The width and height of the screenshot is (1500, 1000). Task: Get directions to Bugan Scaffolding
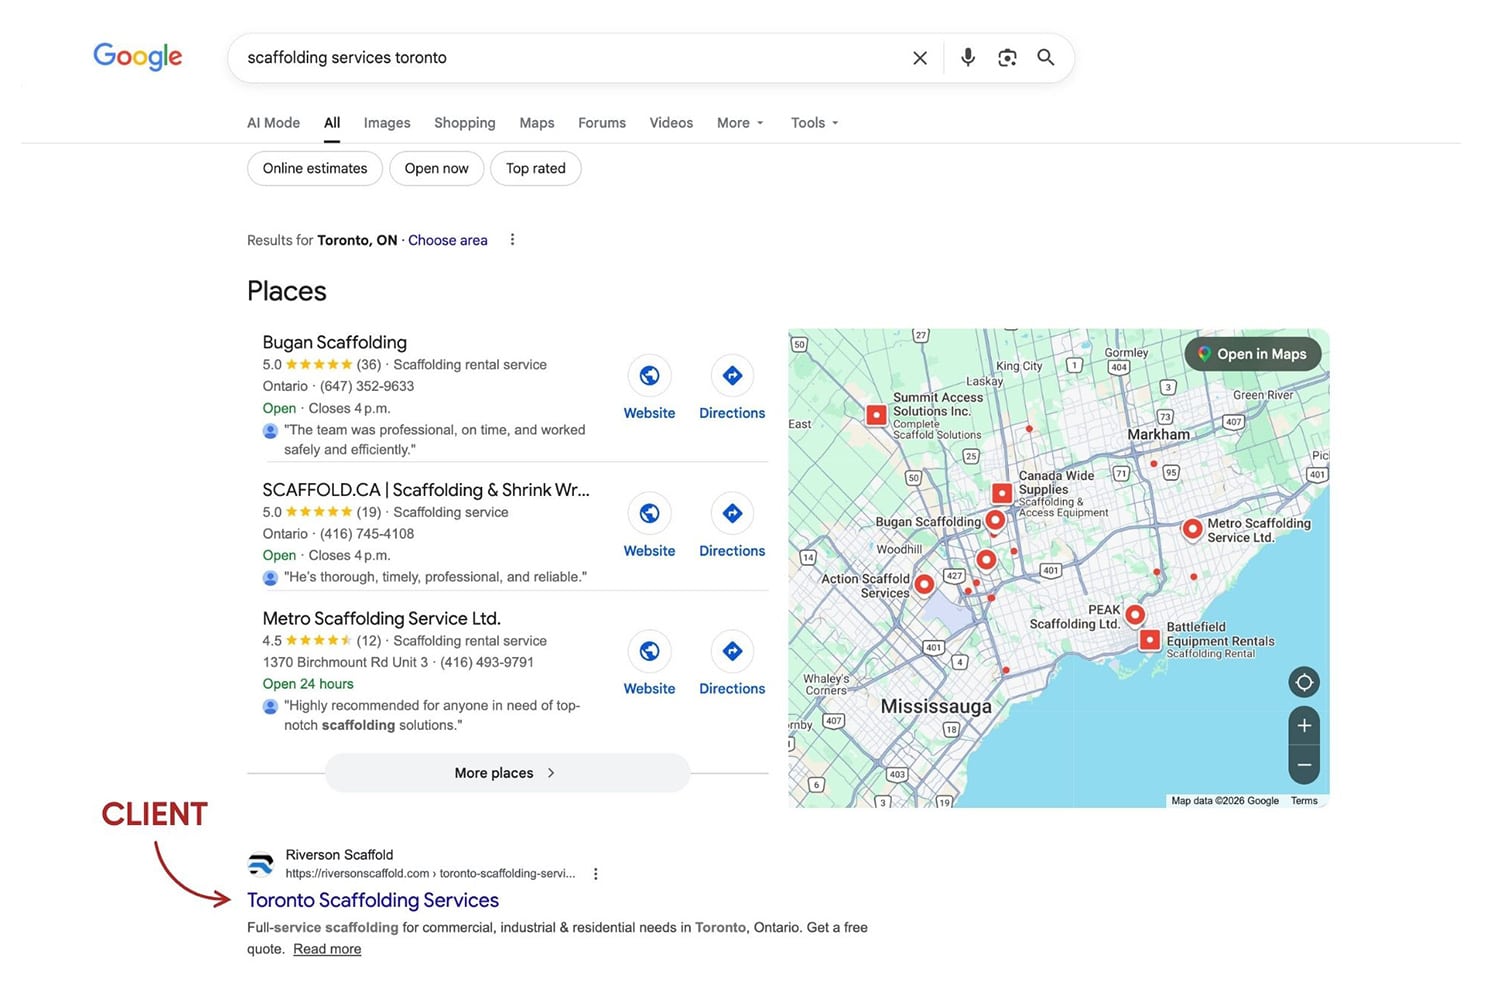point(732,376)
